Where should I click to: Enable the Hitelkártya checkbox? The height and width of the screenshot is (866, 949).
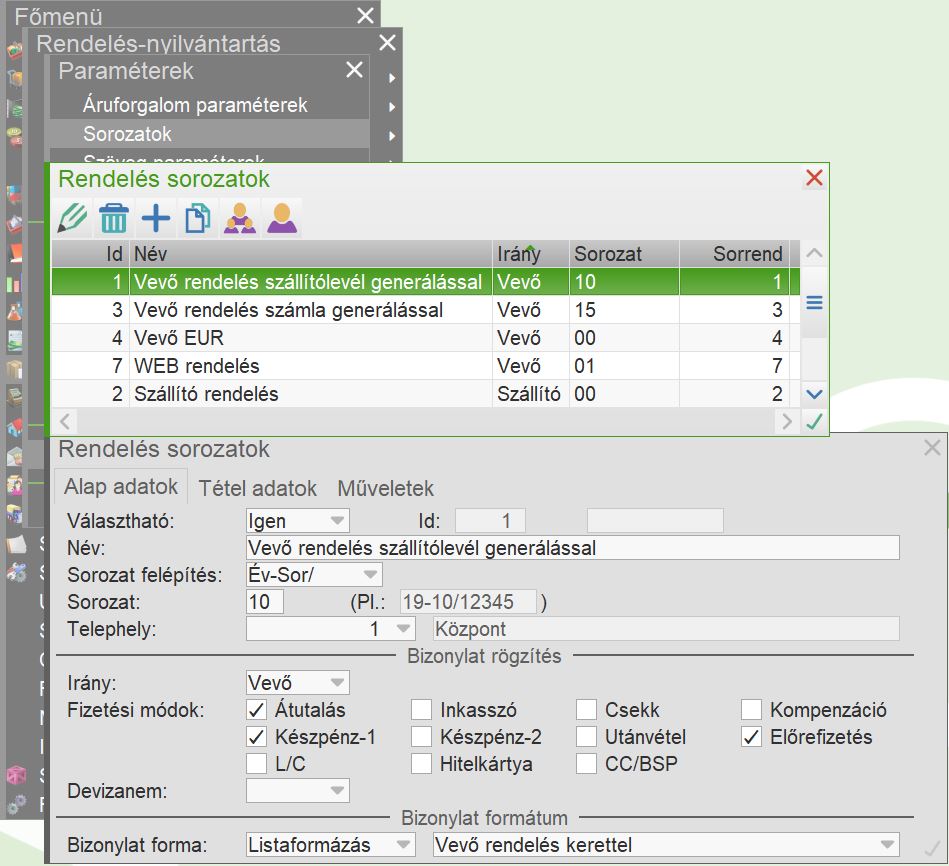pyautogui.click(x=421, y=764)
